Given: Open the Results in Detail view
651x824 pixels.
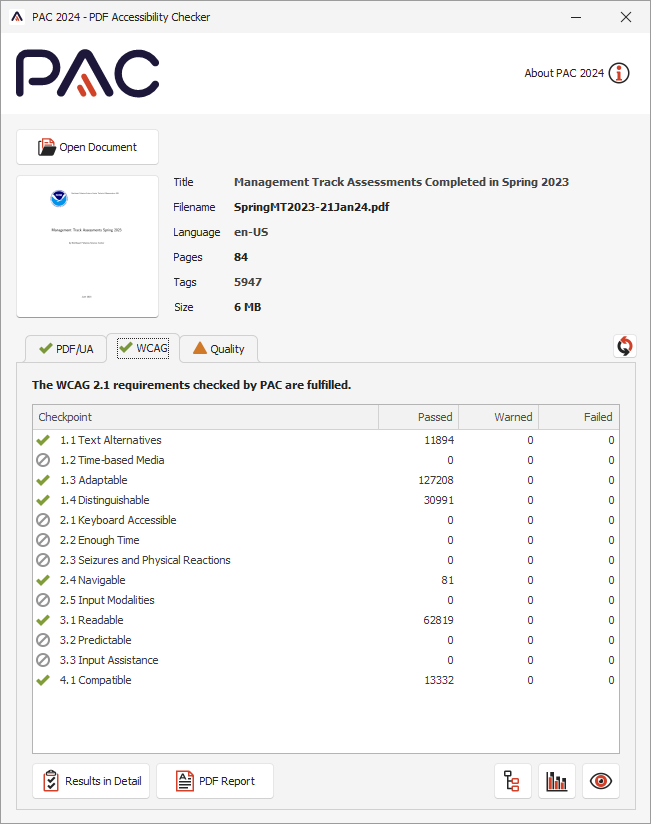Looking at the screenshot, I should [91, 781].
